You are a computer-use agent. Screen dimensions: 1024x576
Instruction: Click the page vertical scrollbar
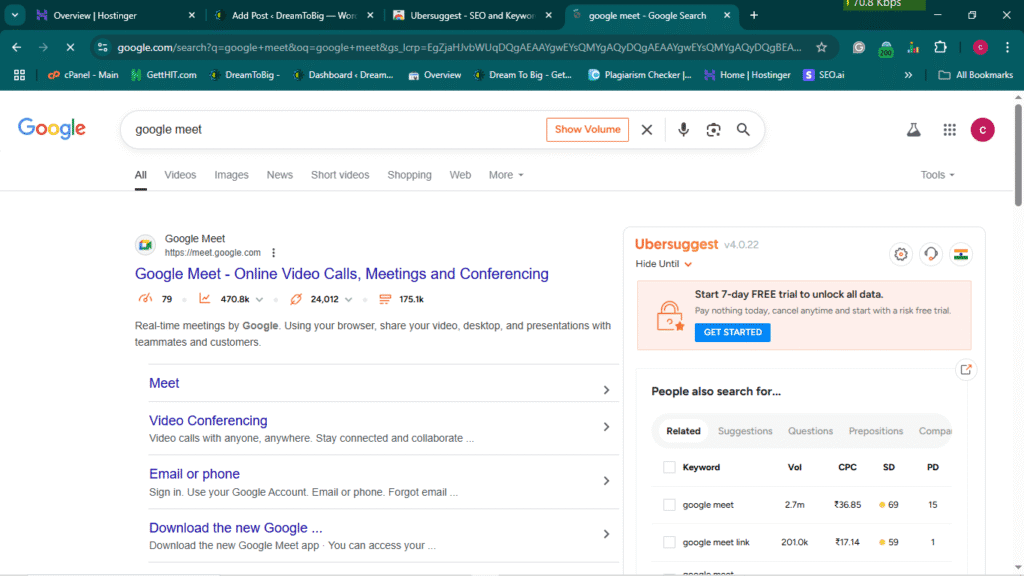(x=1017, y=300)
